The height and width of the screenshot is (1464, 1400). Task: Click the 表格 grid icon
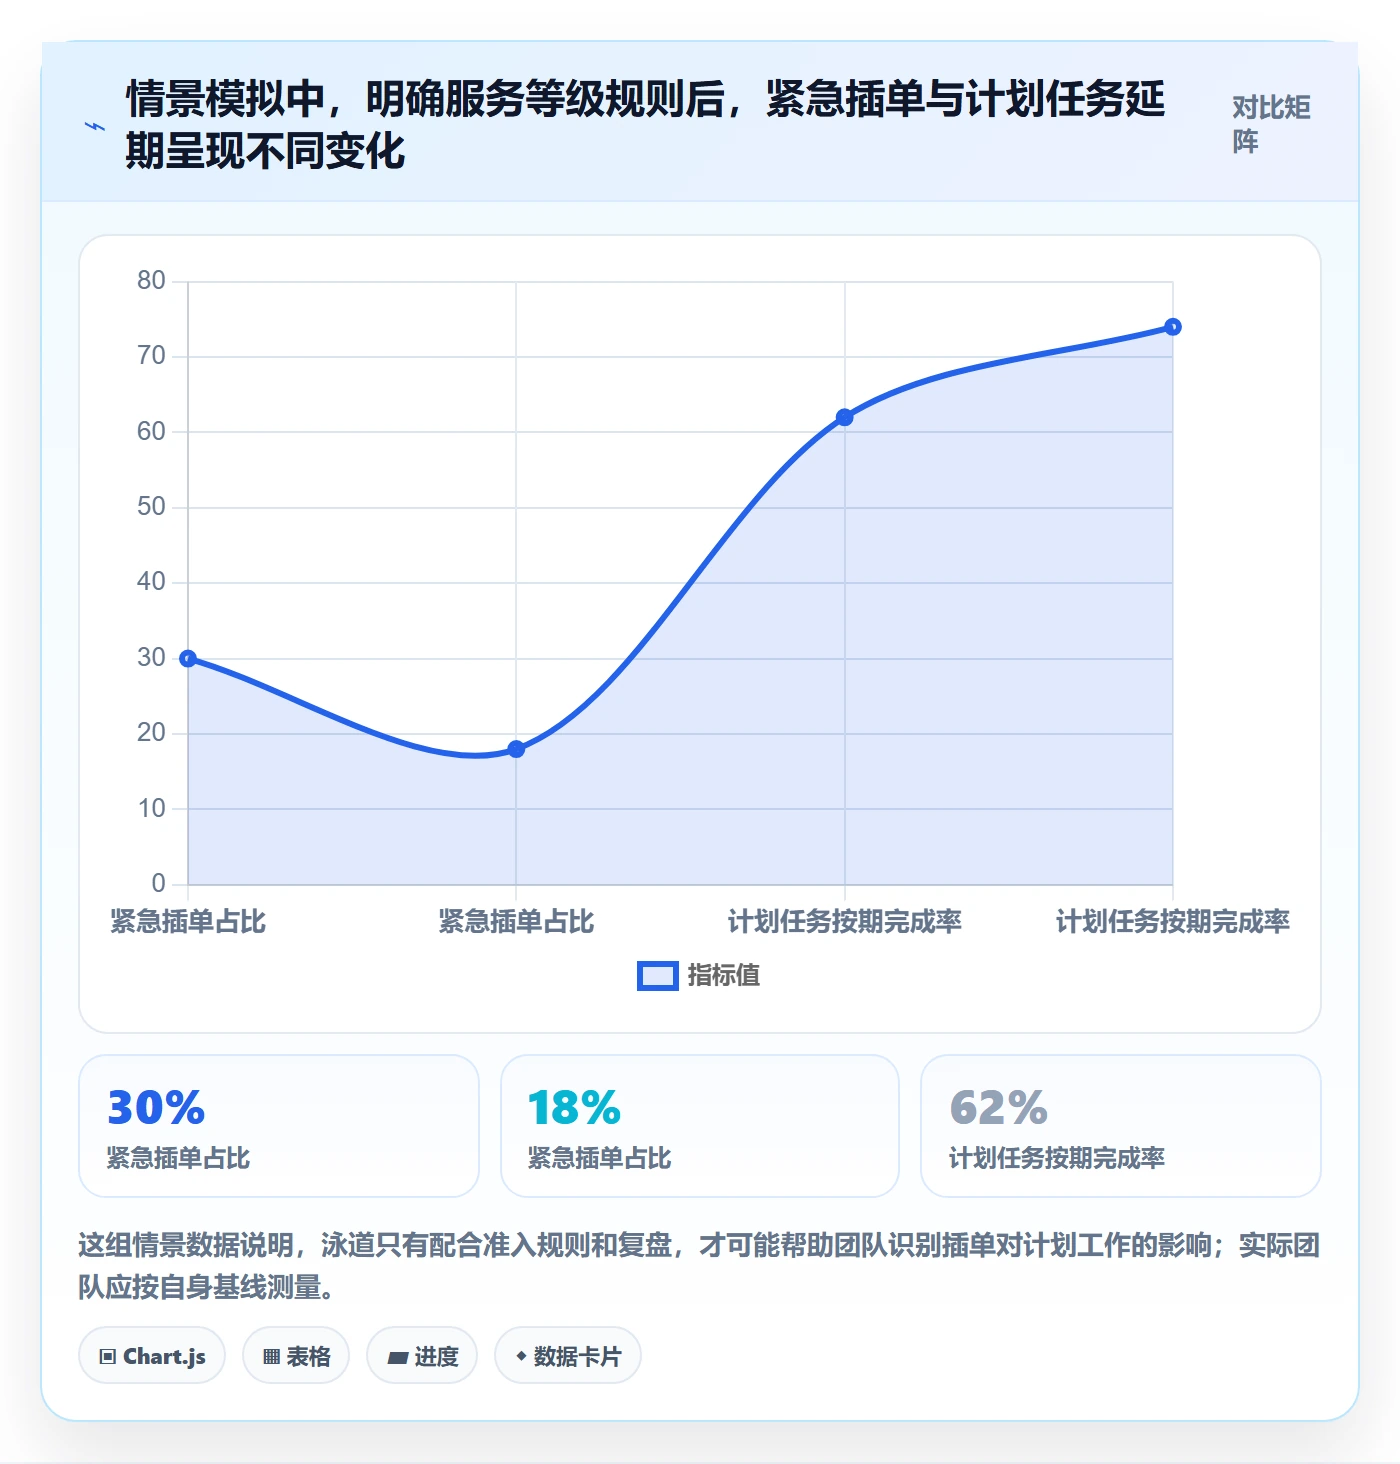coord(272,1357)
